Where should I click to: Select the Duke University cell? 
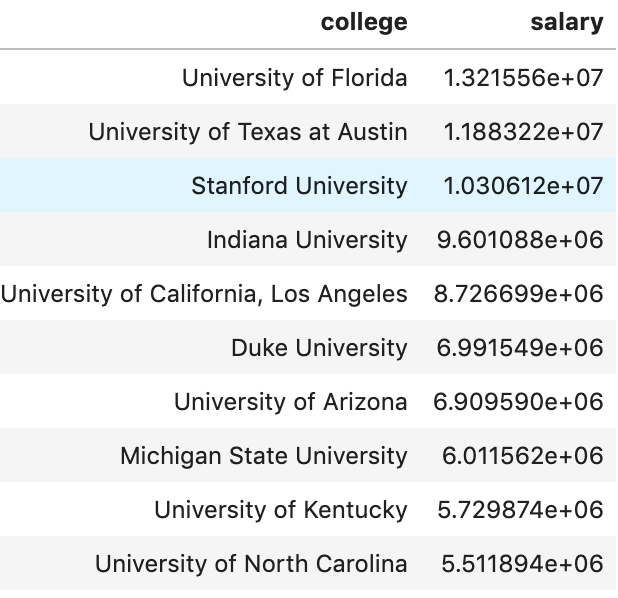[x=319, y=348]
